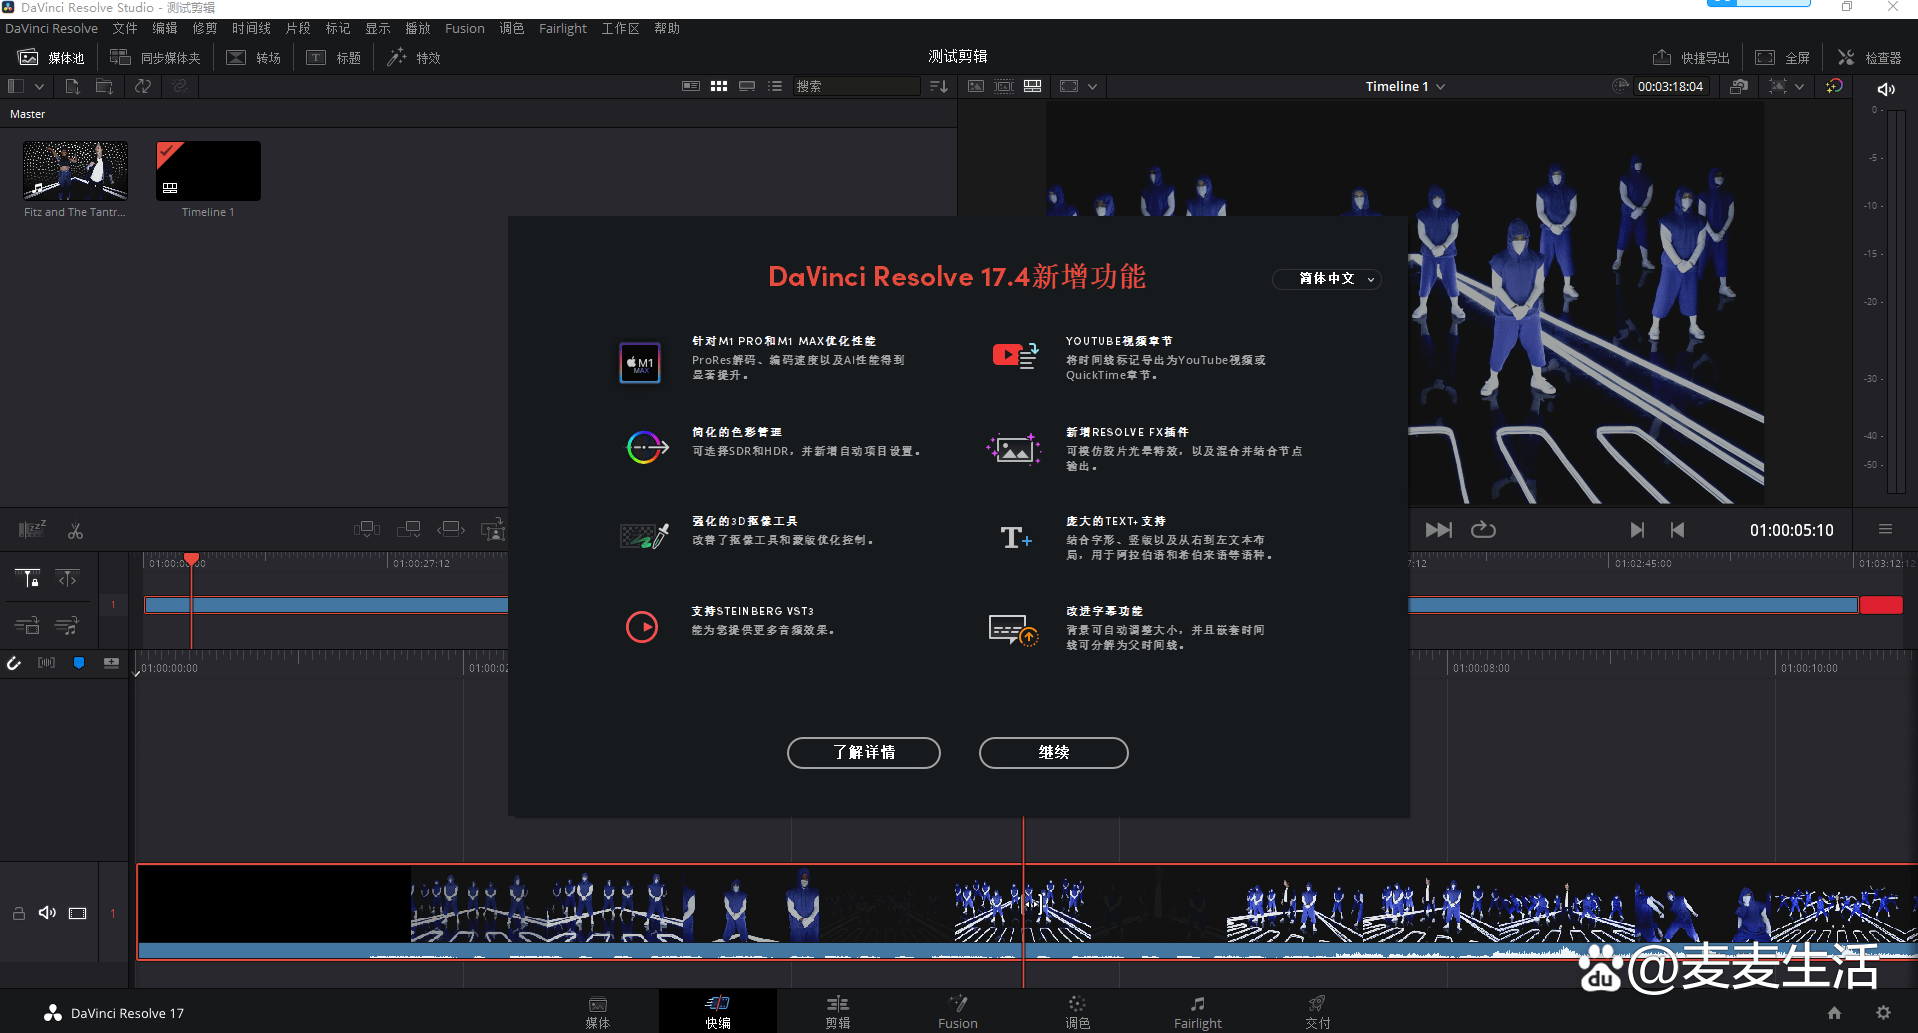The image size is (1918, 1033).
Task: Click the import media folder icon
Action: pos(104,87)
